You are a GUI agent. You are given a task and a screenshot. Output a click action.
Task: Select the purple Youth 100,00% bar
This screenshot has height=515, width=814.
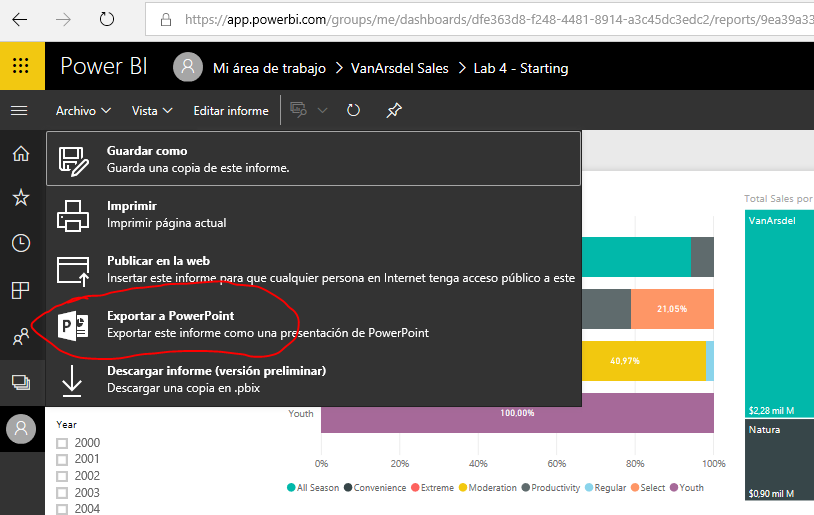[517, 413]
